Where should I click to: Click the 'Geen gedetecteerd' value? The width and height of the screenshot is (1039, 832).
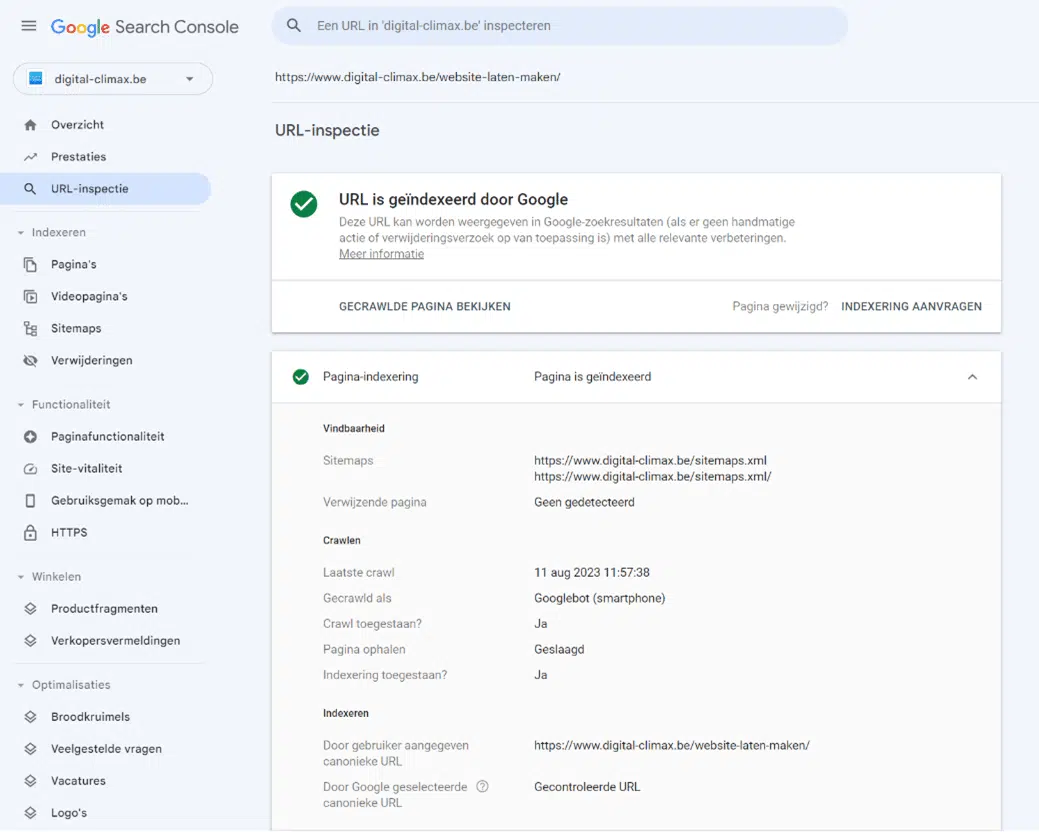coord(584,502)
